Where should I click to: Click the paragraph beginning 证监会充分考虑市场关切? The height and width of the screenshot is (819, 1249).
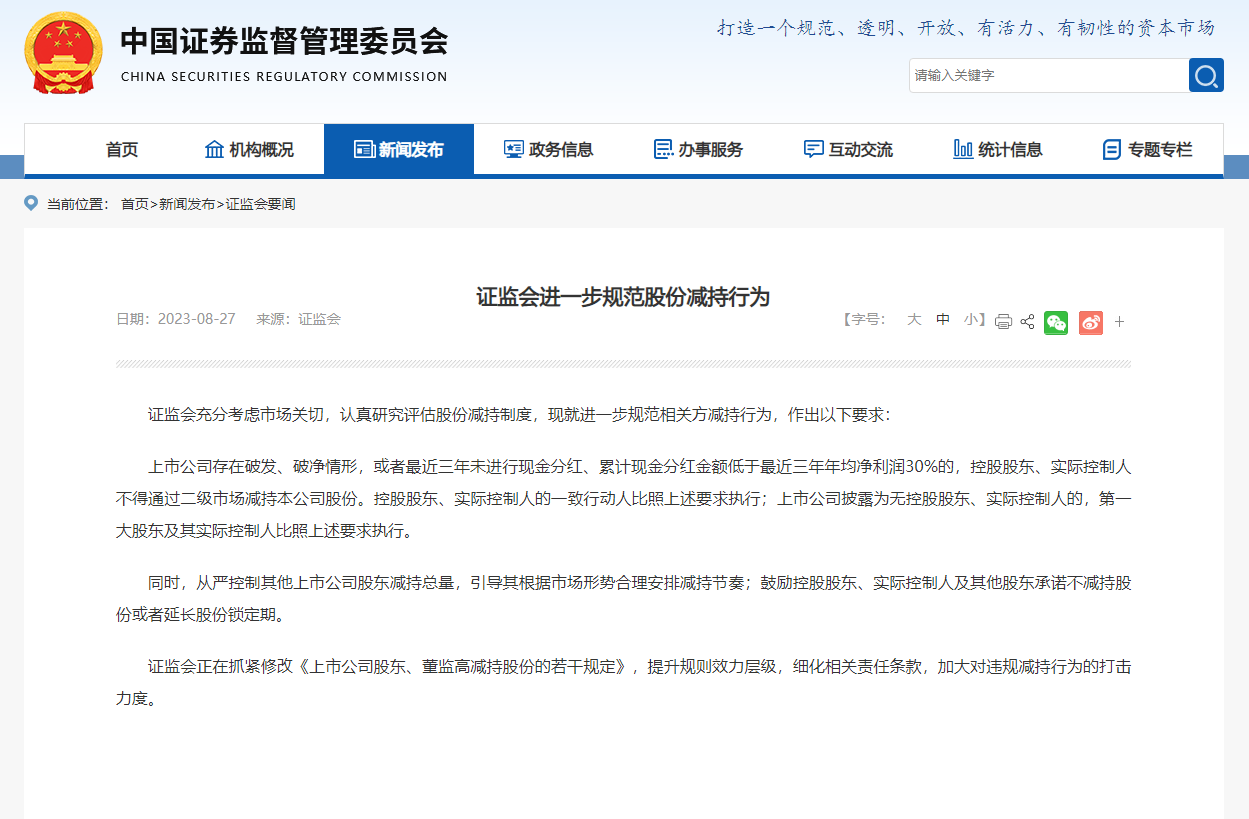click(x=519, y=415)
